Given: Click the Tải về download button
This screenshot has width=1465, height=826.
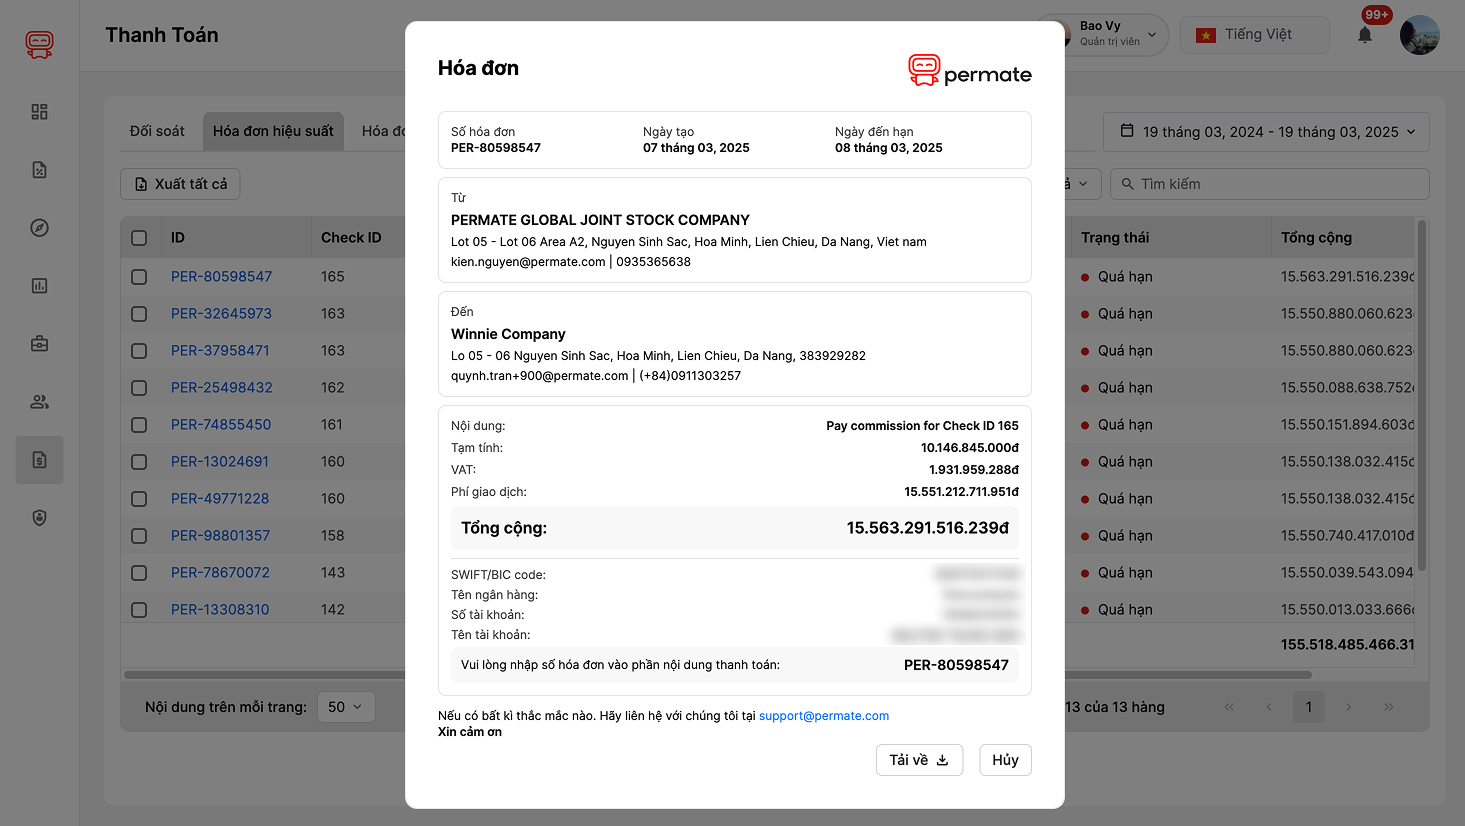Looking at the screenshot, I should [x=919, y=760].
